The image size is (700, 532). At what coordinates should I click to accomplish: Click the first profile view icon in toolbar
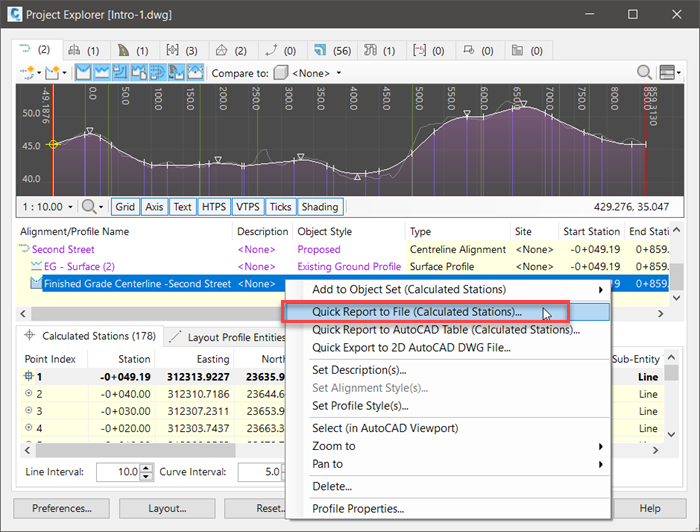click(85, 72)
